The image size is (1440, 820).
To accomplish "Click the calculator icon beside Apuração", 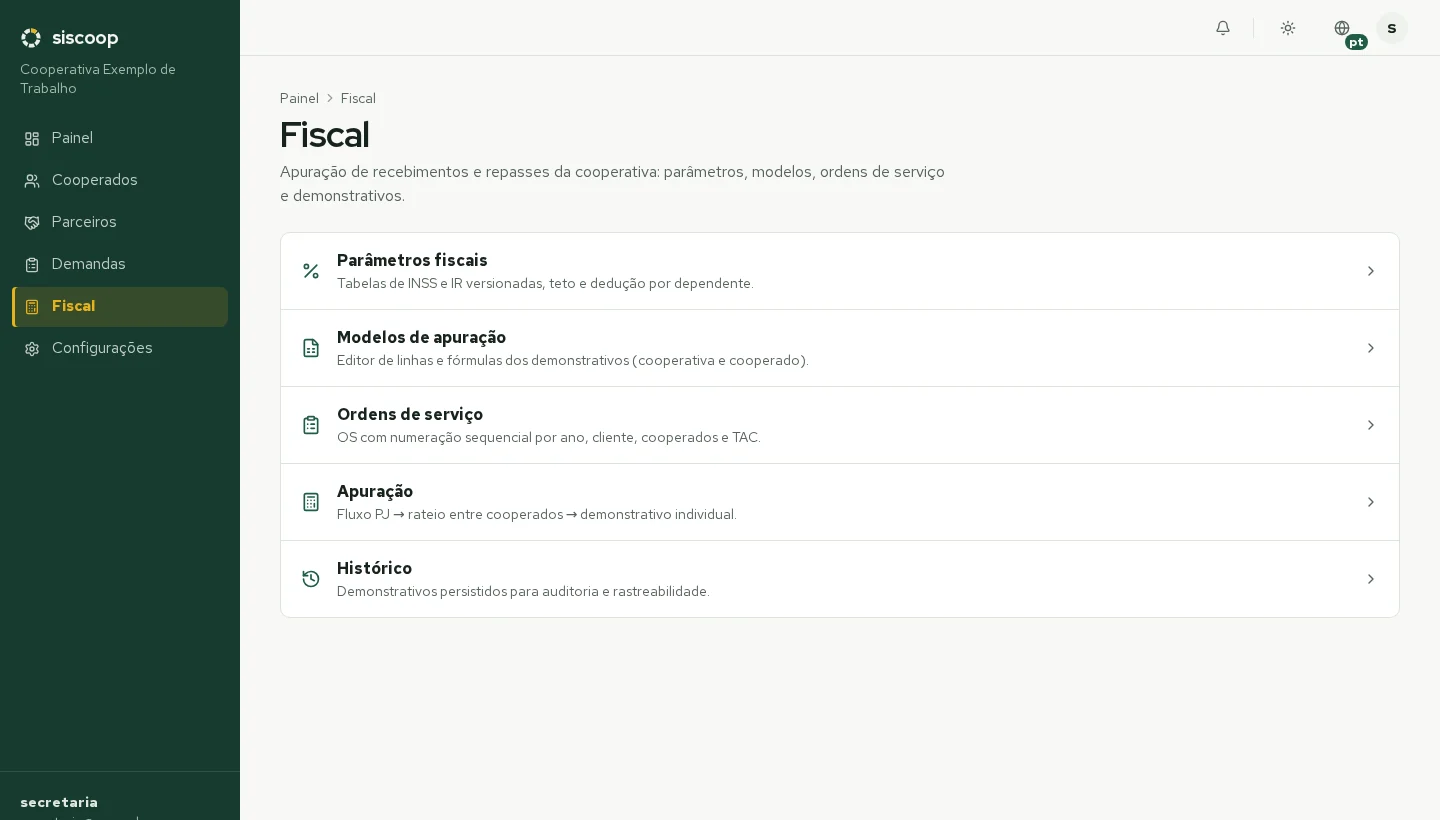I will pos(311,502).
